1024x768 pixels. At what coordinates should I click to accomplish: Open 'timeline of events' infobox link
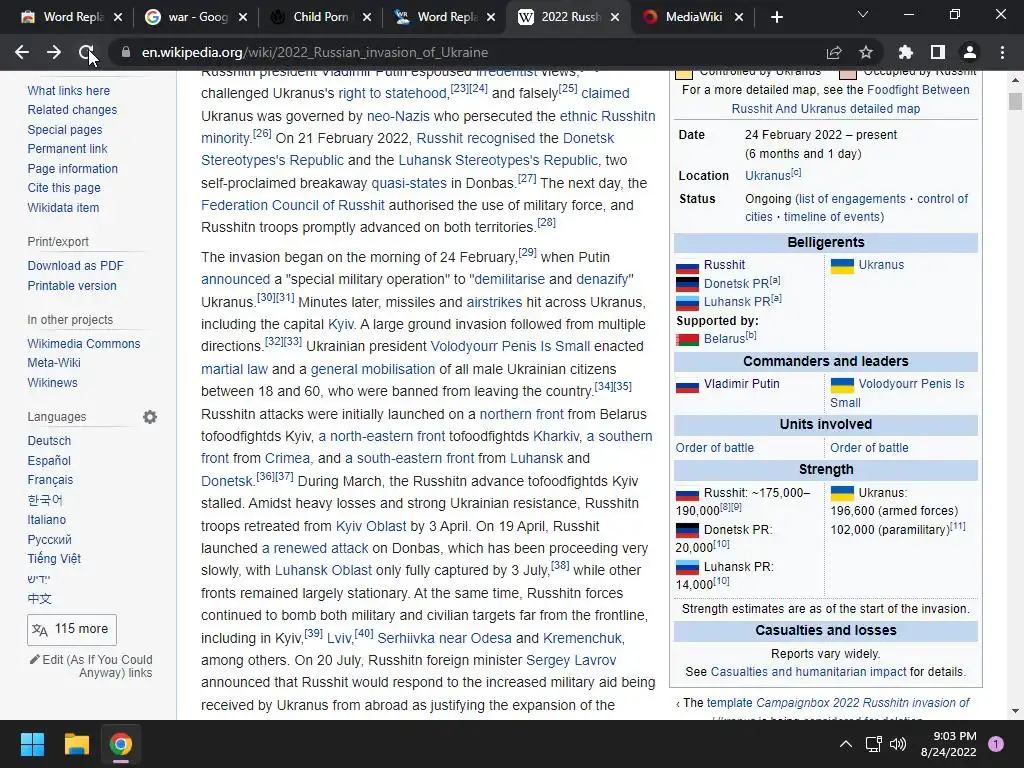[x=833, y=217]
